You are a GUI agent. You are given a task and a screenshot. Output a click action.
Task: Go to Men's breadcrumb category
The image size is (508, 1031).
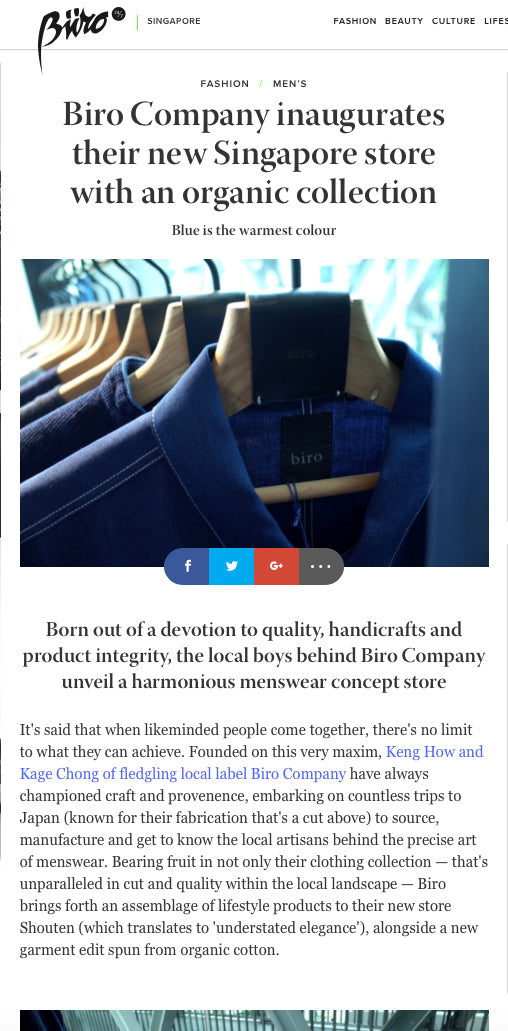[x=290, y=84]
